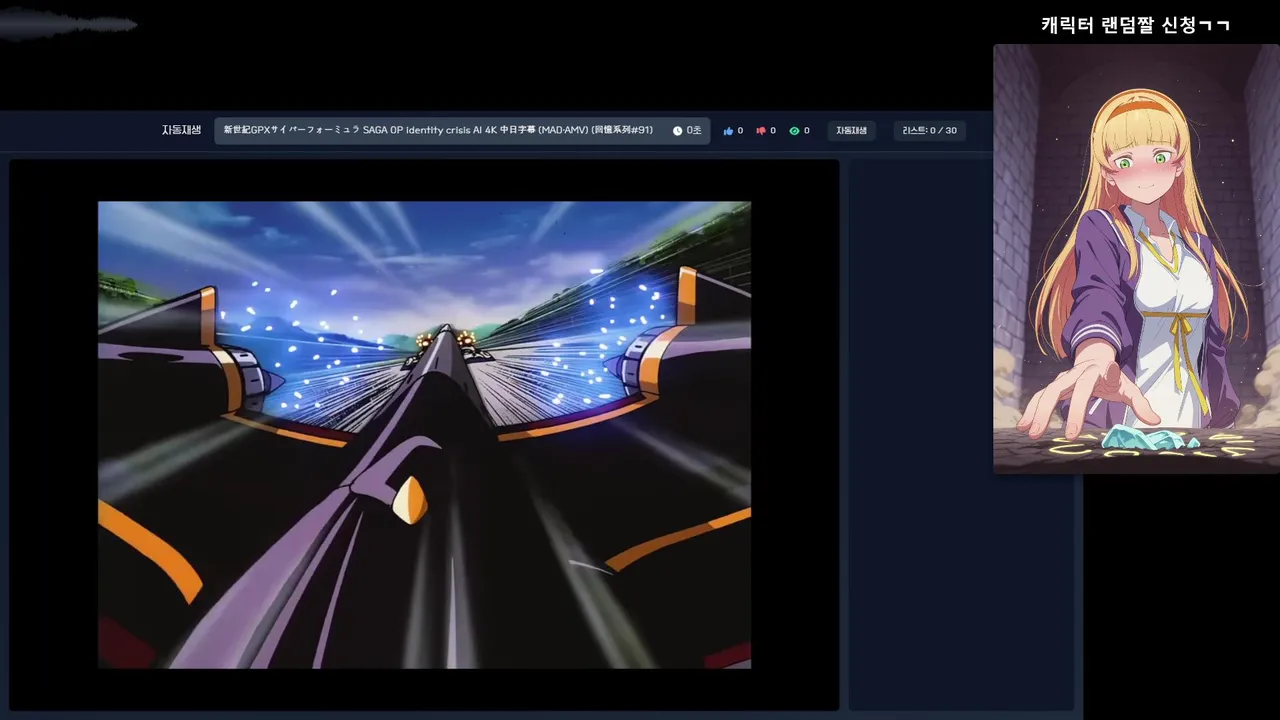1280x720 pixels.
Task: Click the 리스트: 0 / 30 button
Action: (929, 131)
